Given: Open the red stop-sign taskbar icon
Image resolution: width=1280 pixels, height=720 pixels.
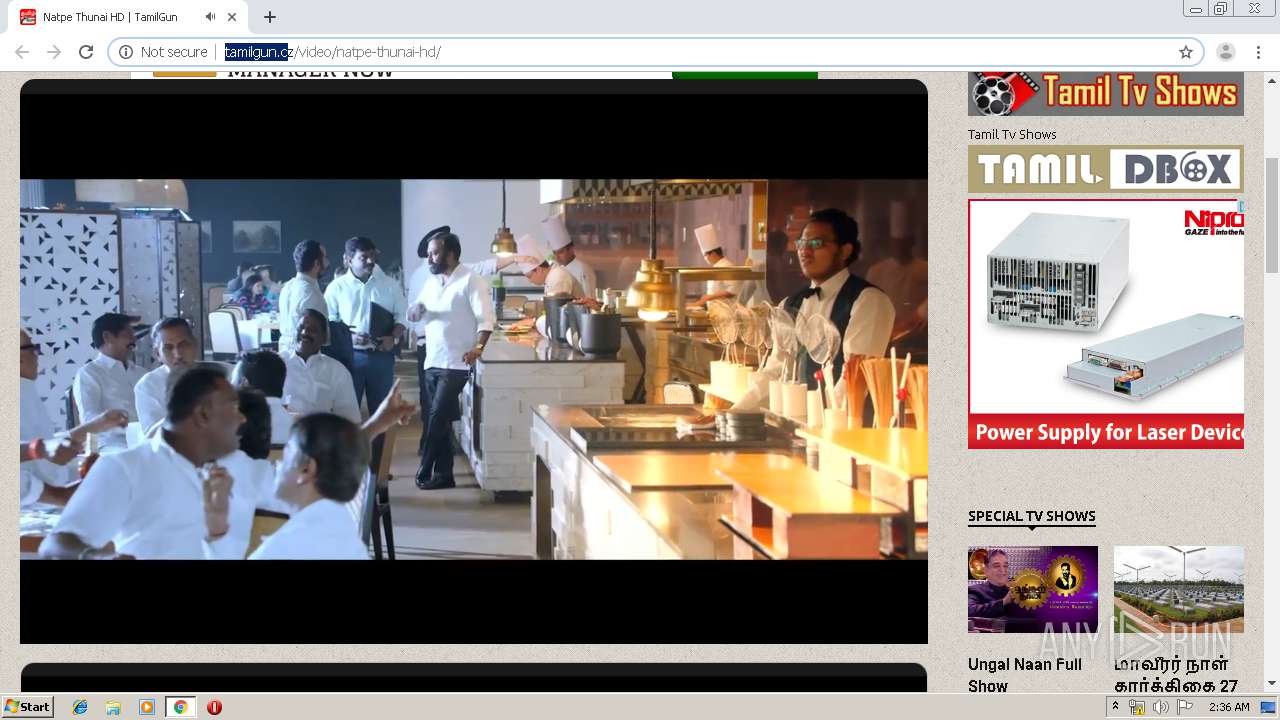Looking at the screenshot, I should click(x=214, y=707).
